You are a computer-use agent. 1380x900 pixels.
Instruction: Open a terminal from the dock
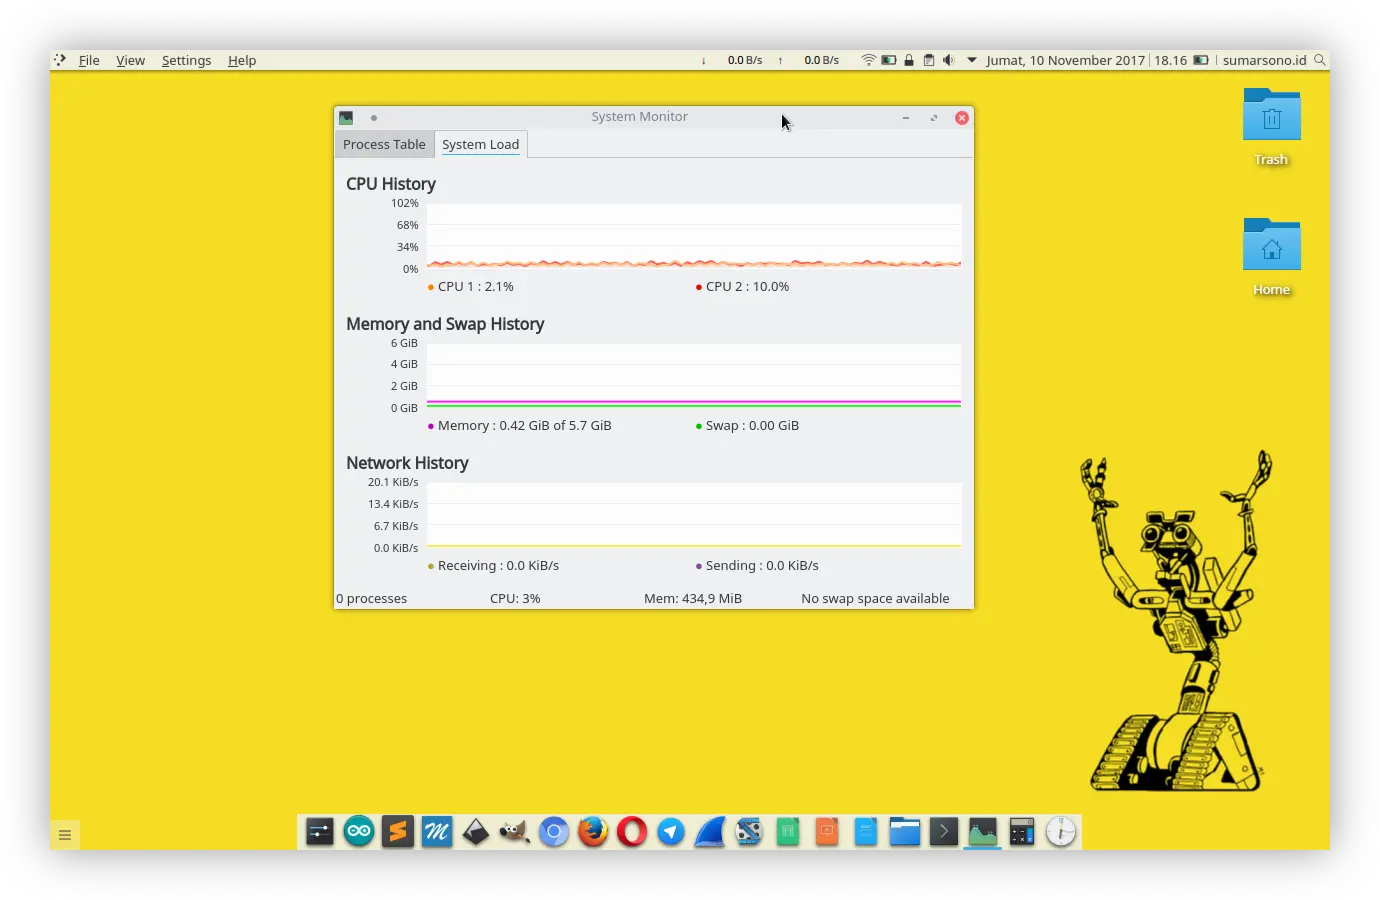[x=943, y=831]
